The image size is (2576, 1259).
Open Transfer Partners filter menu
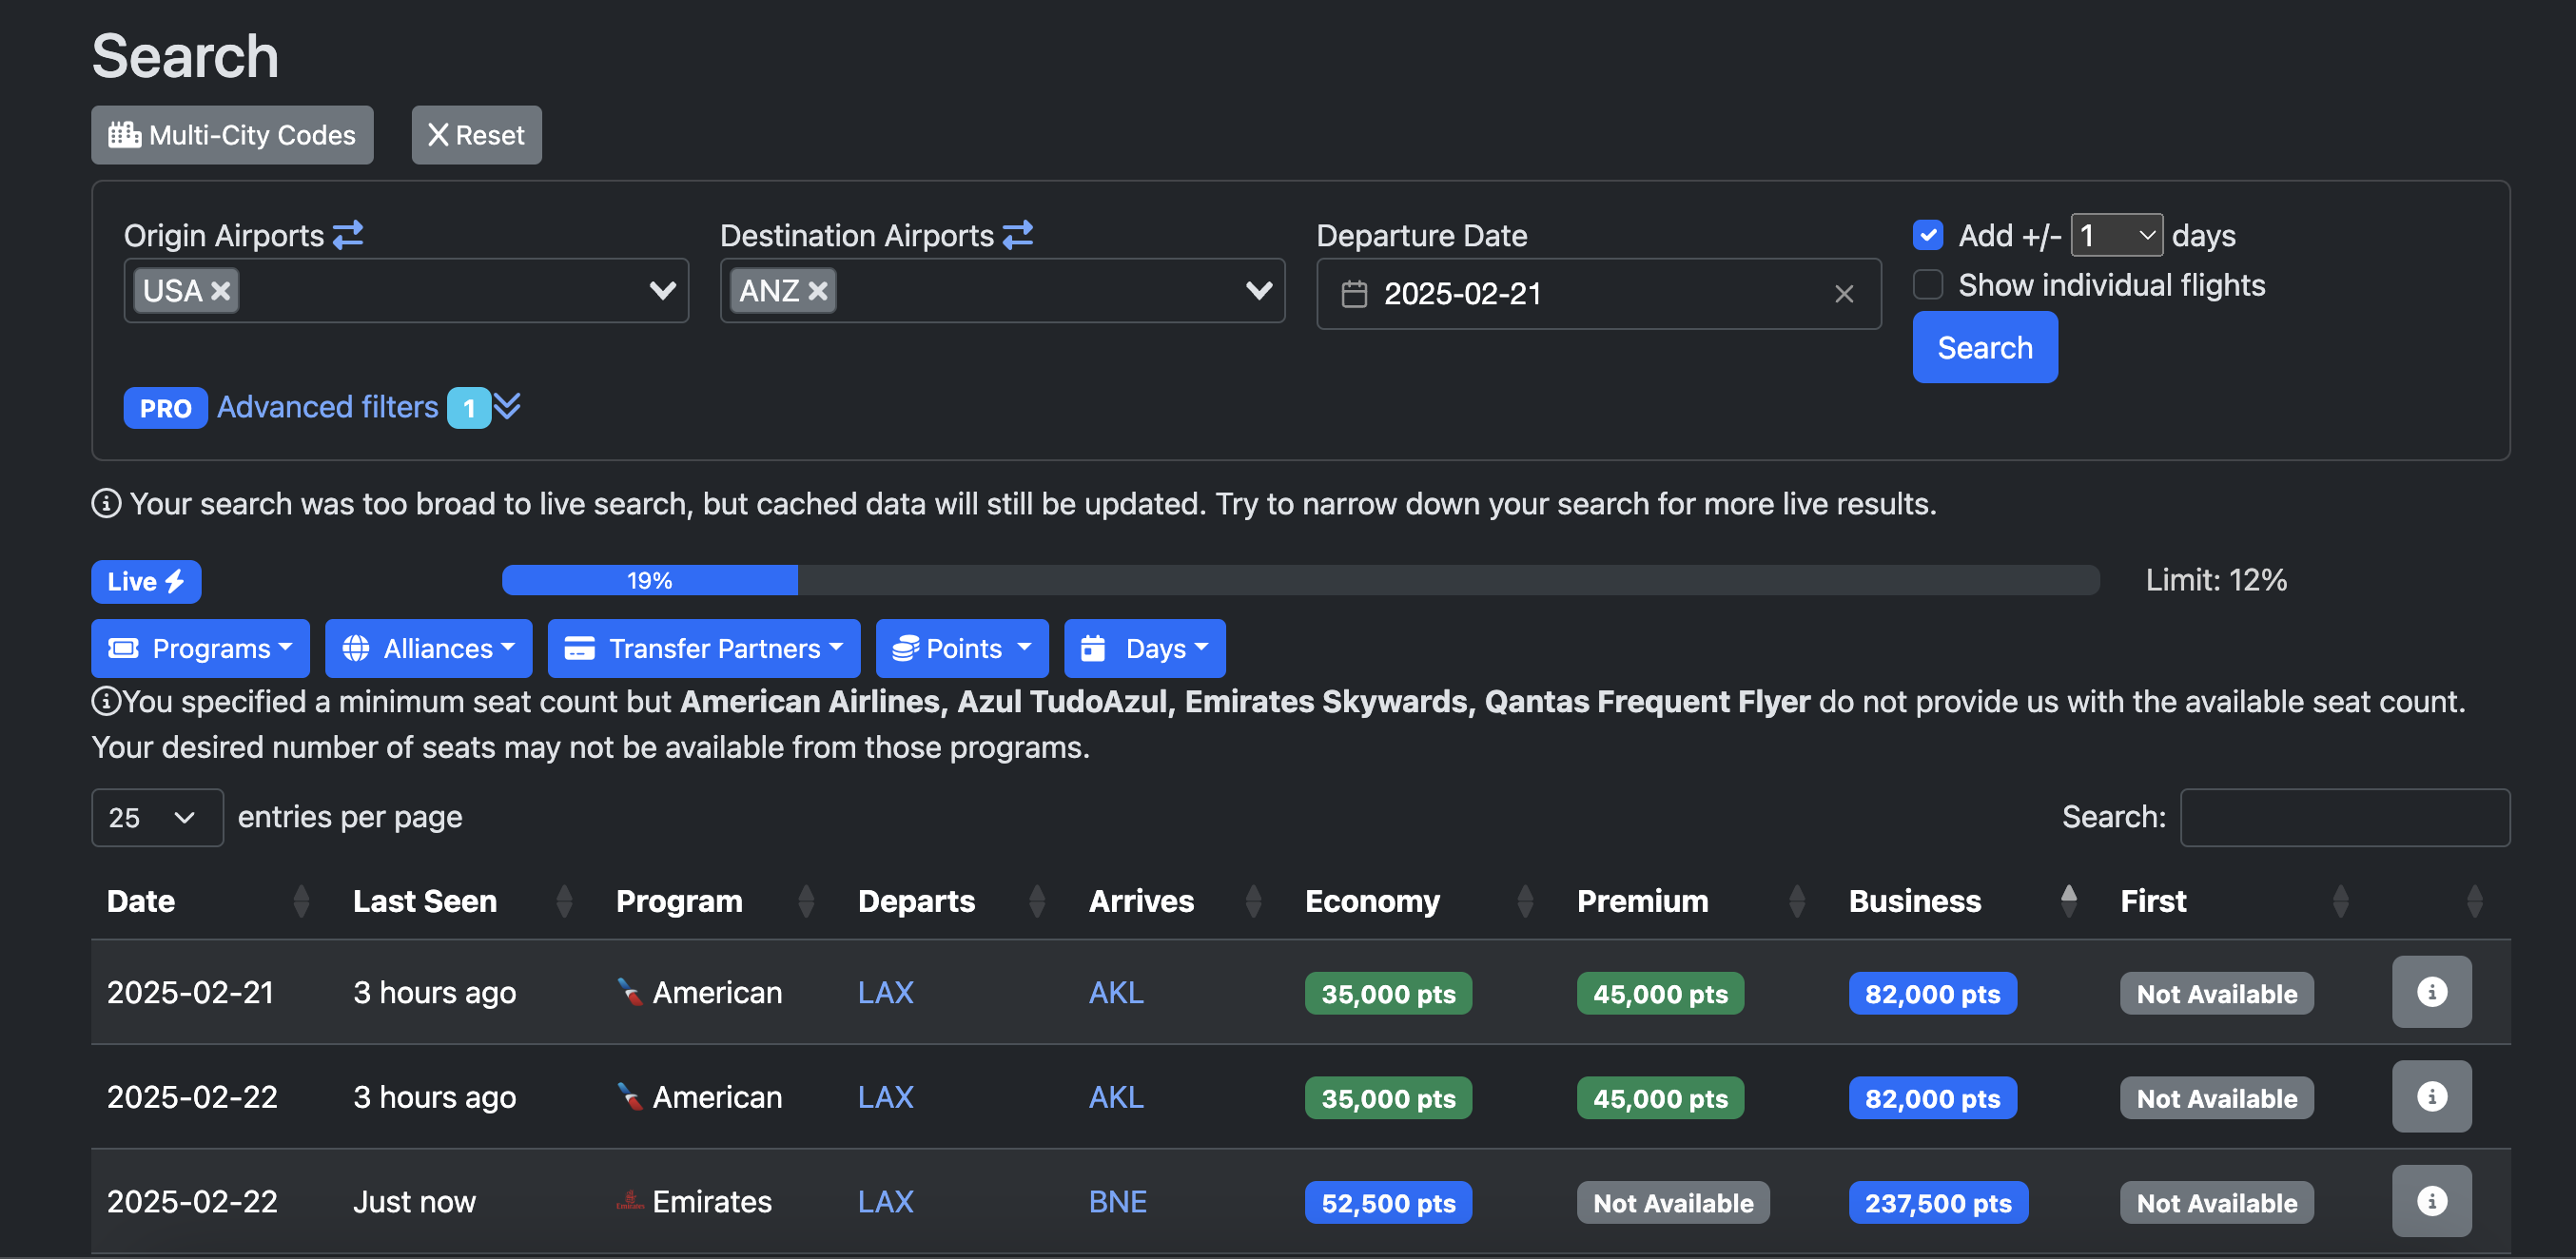click(703, 648)
